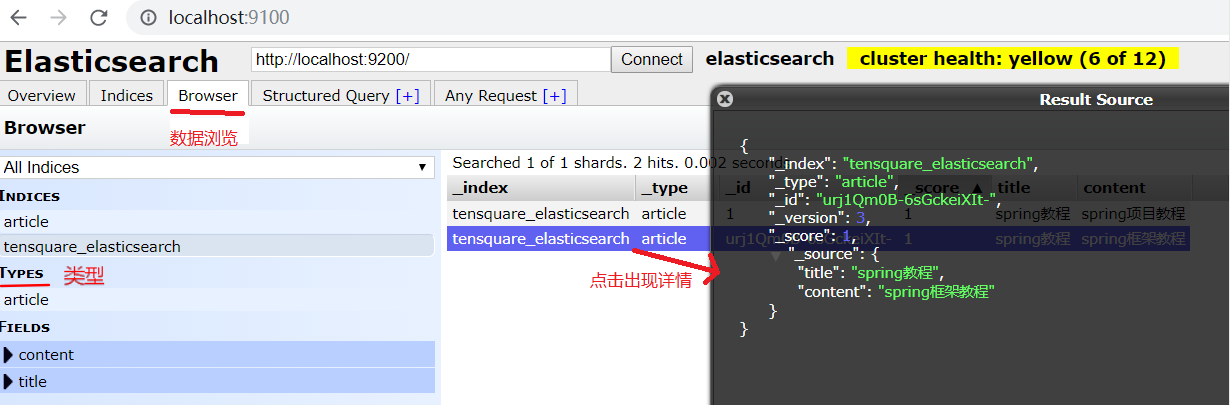Viewport: 1230px width, 405px height.
Task: Click 'spring框架教程' cell in results table
Action: coord(1133,239)
